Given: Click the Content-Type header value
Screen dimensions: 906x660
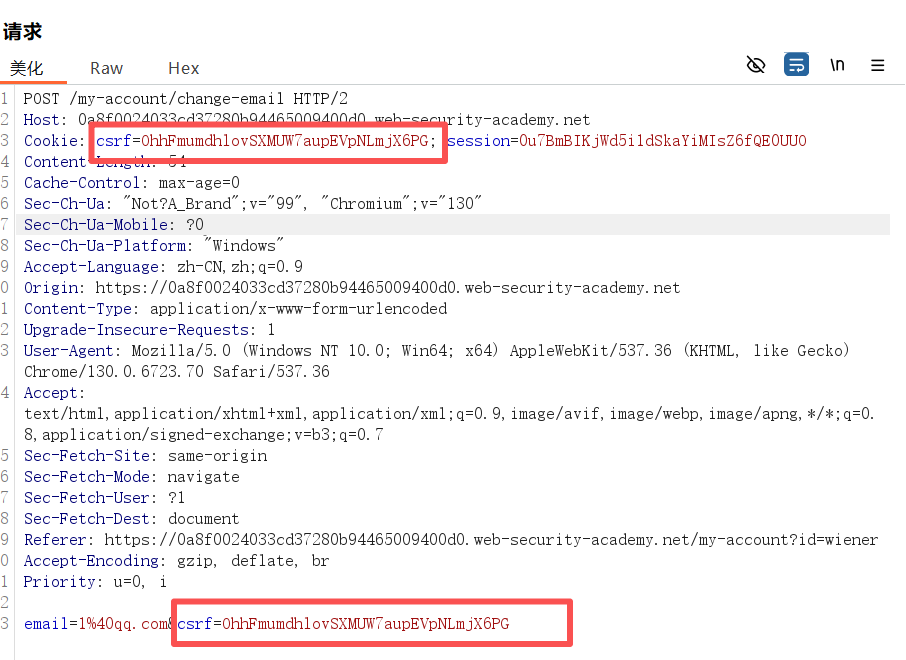Looking at the screenshot, I should 298,309.
